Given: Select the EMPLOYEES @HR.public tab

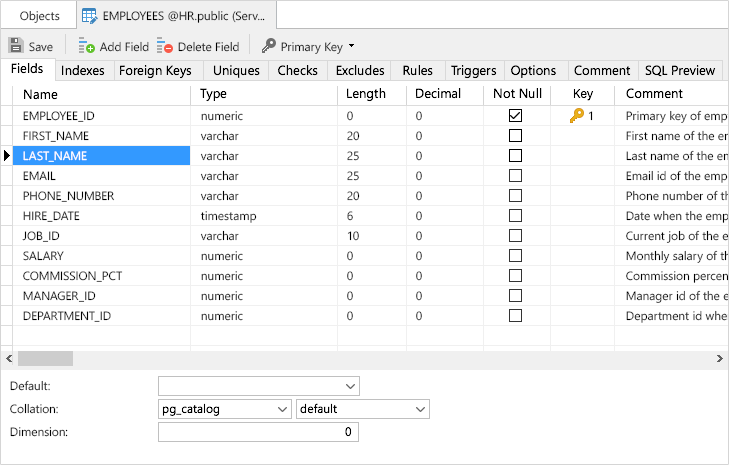Looking at the screenshot, I should (x=177, y=16).
